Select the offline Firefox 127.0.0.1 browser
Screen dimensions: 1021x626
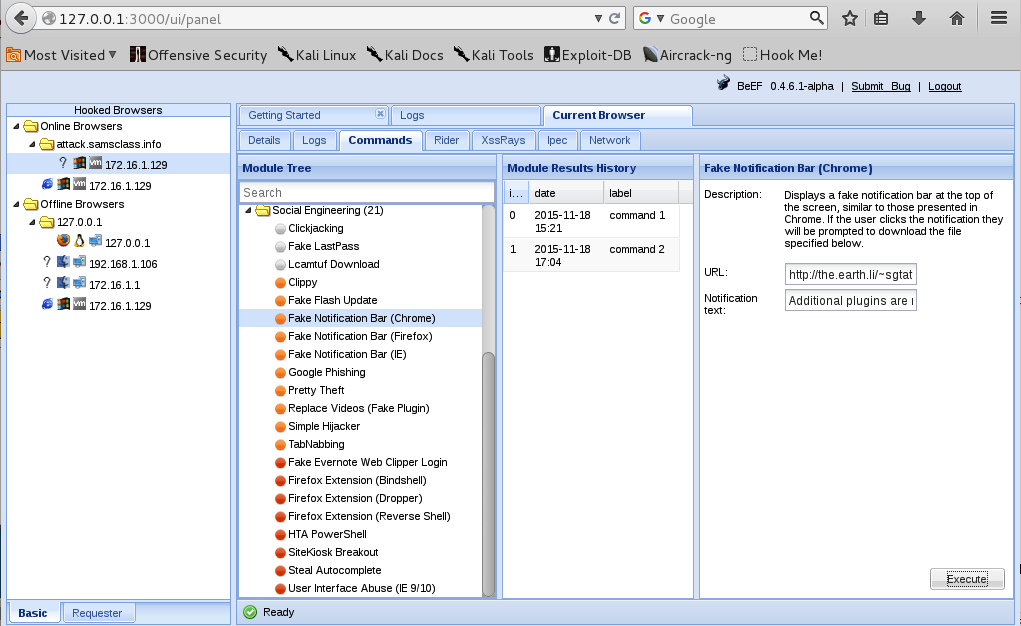tap(128, 243)
